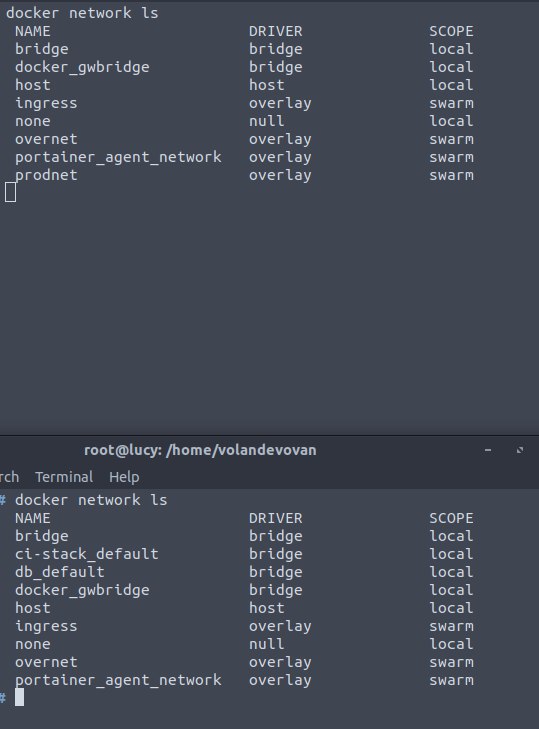Maximize the root@lucy terminal window
The image size is (539, 729).
point(520,450)
